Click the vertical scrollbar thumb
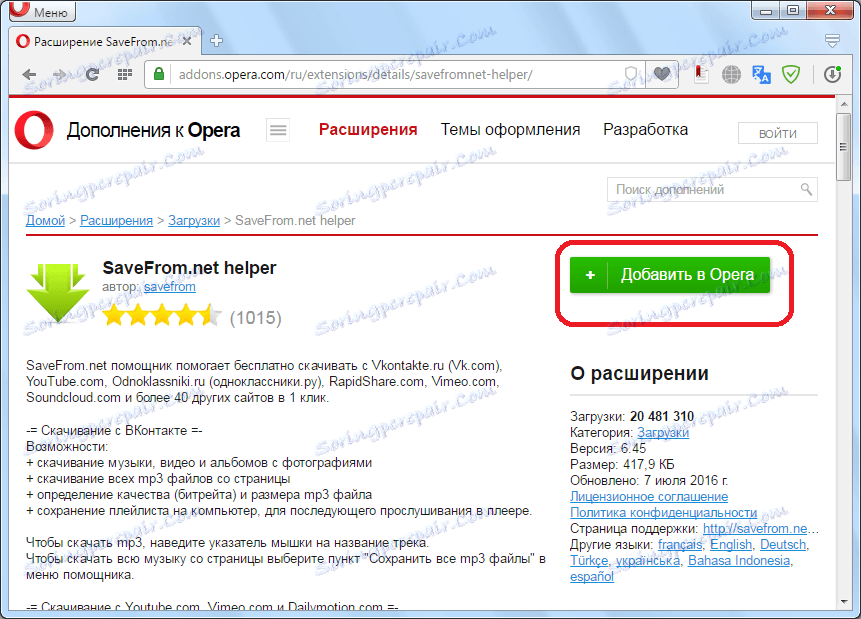This screenshot has width=861, height=619. pos(843,147)
